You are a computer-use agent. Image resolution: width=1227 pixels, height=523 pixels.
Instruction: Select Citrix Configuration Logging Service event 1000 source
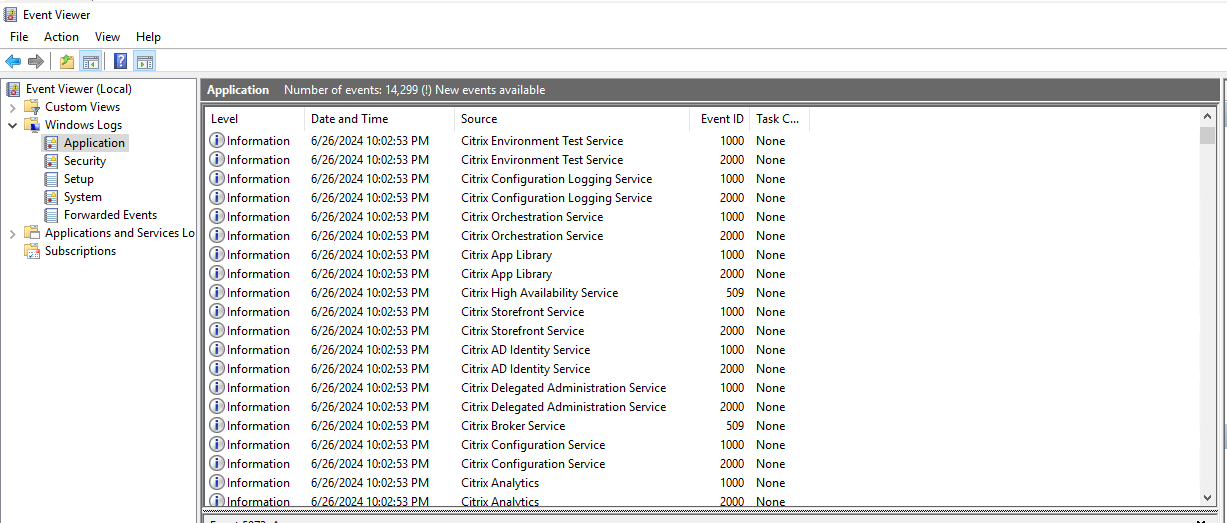pyautogui.click(x=556, y=179)
